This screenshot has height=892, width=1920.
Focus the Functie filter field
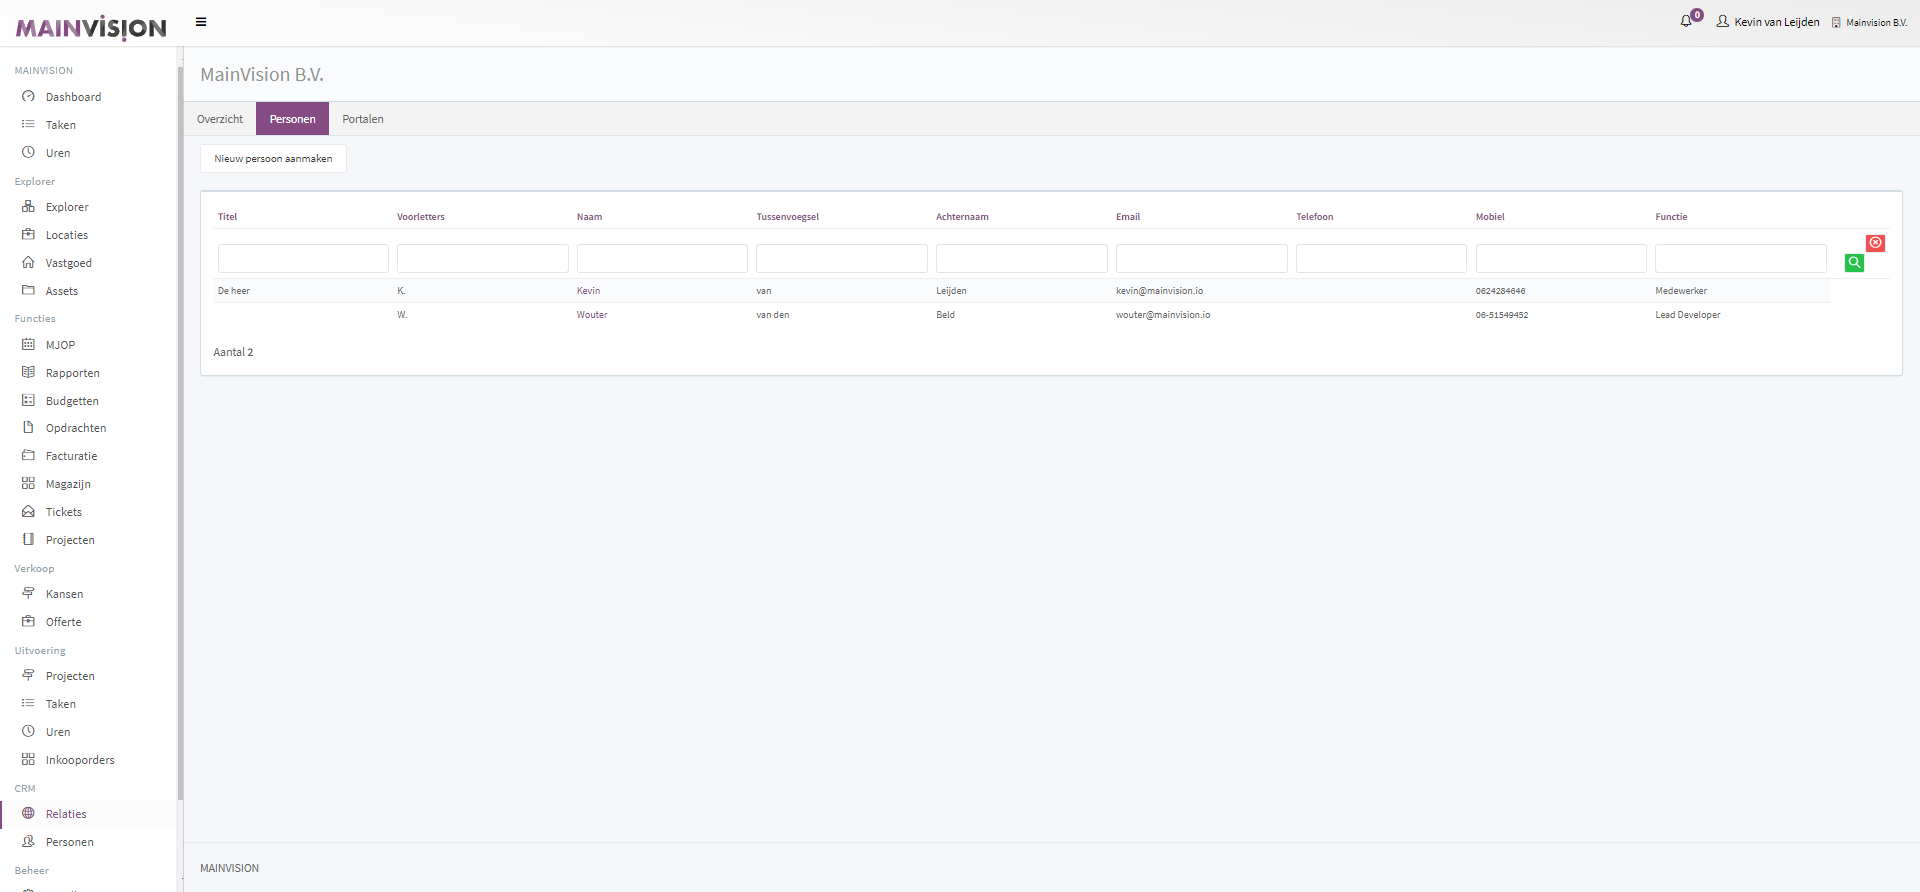pyautogui.click(x=1741, y=259)
